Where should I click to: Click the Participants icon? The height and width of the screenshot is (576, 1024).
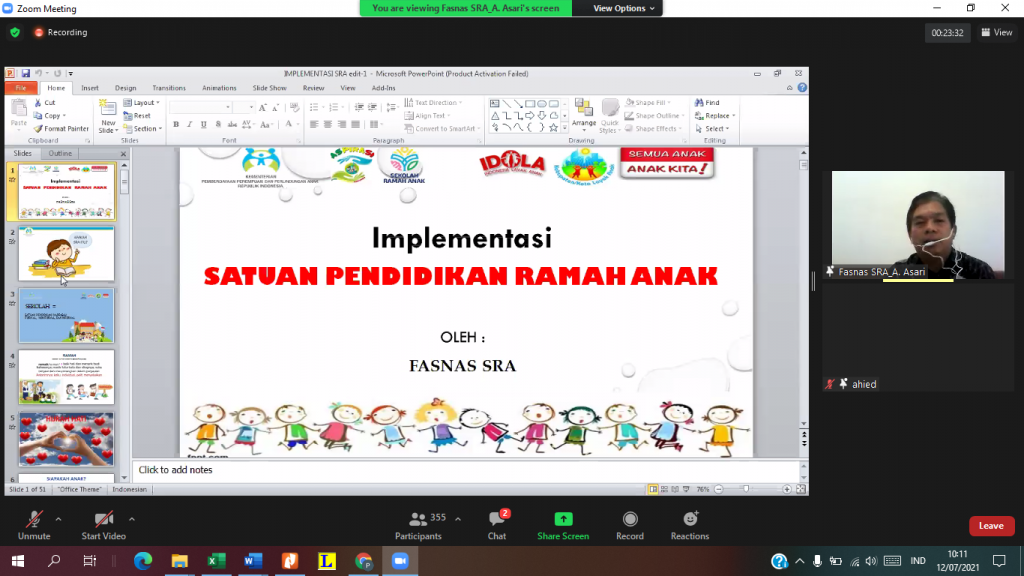pos(418,520)
